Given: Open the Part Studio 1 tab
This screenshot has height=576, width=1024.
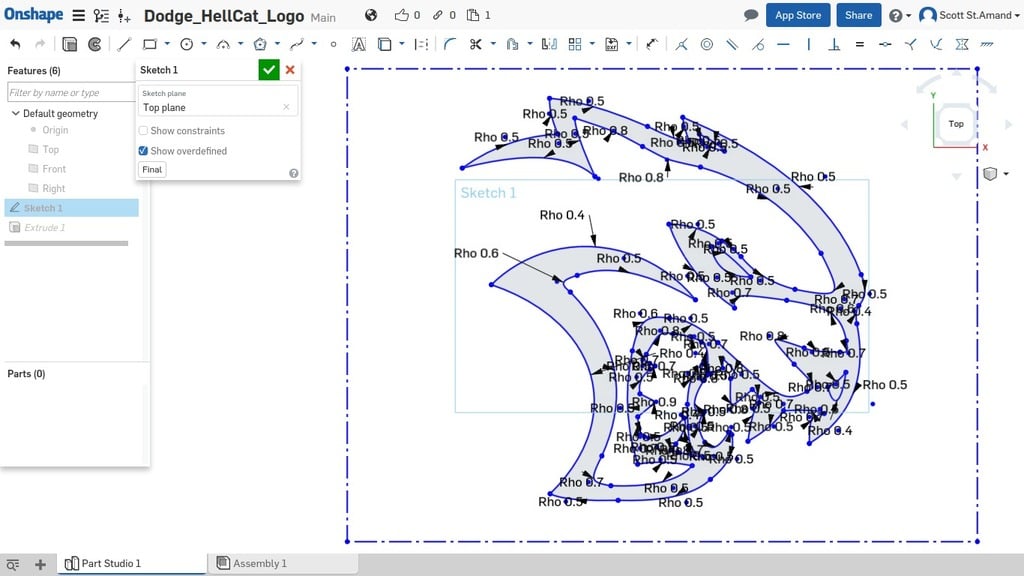Looking at the screenshot, I should pos(110,564).
